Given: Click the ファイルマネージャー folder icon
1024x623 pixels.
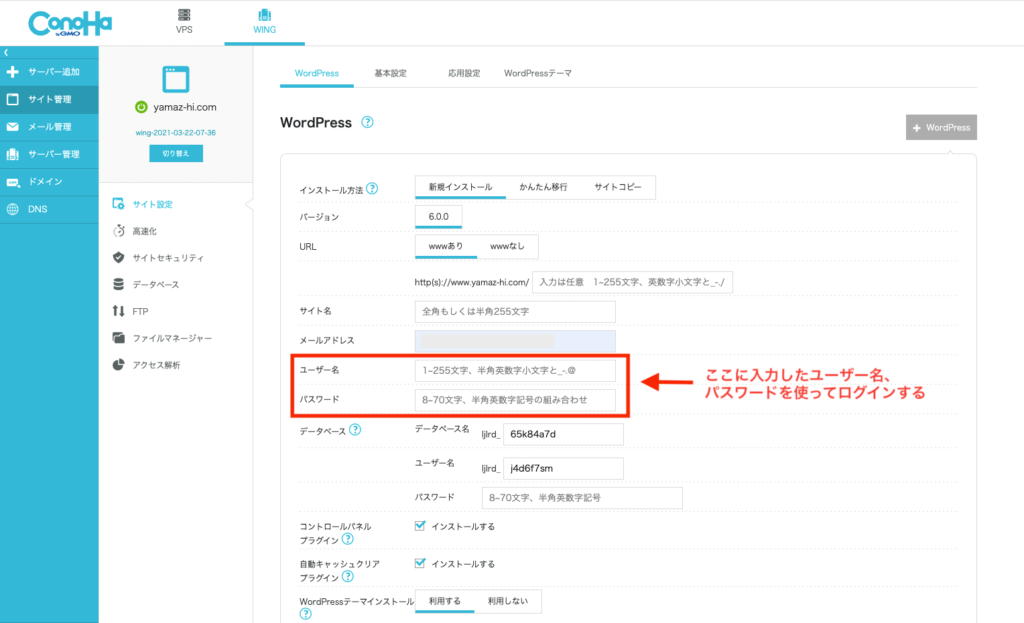Looking at the screenshot, I should click(x=118, y=338).
